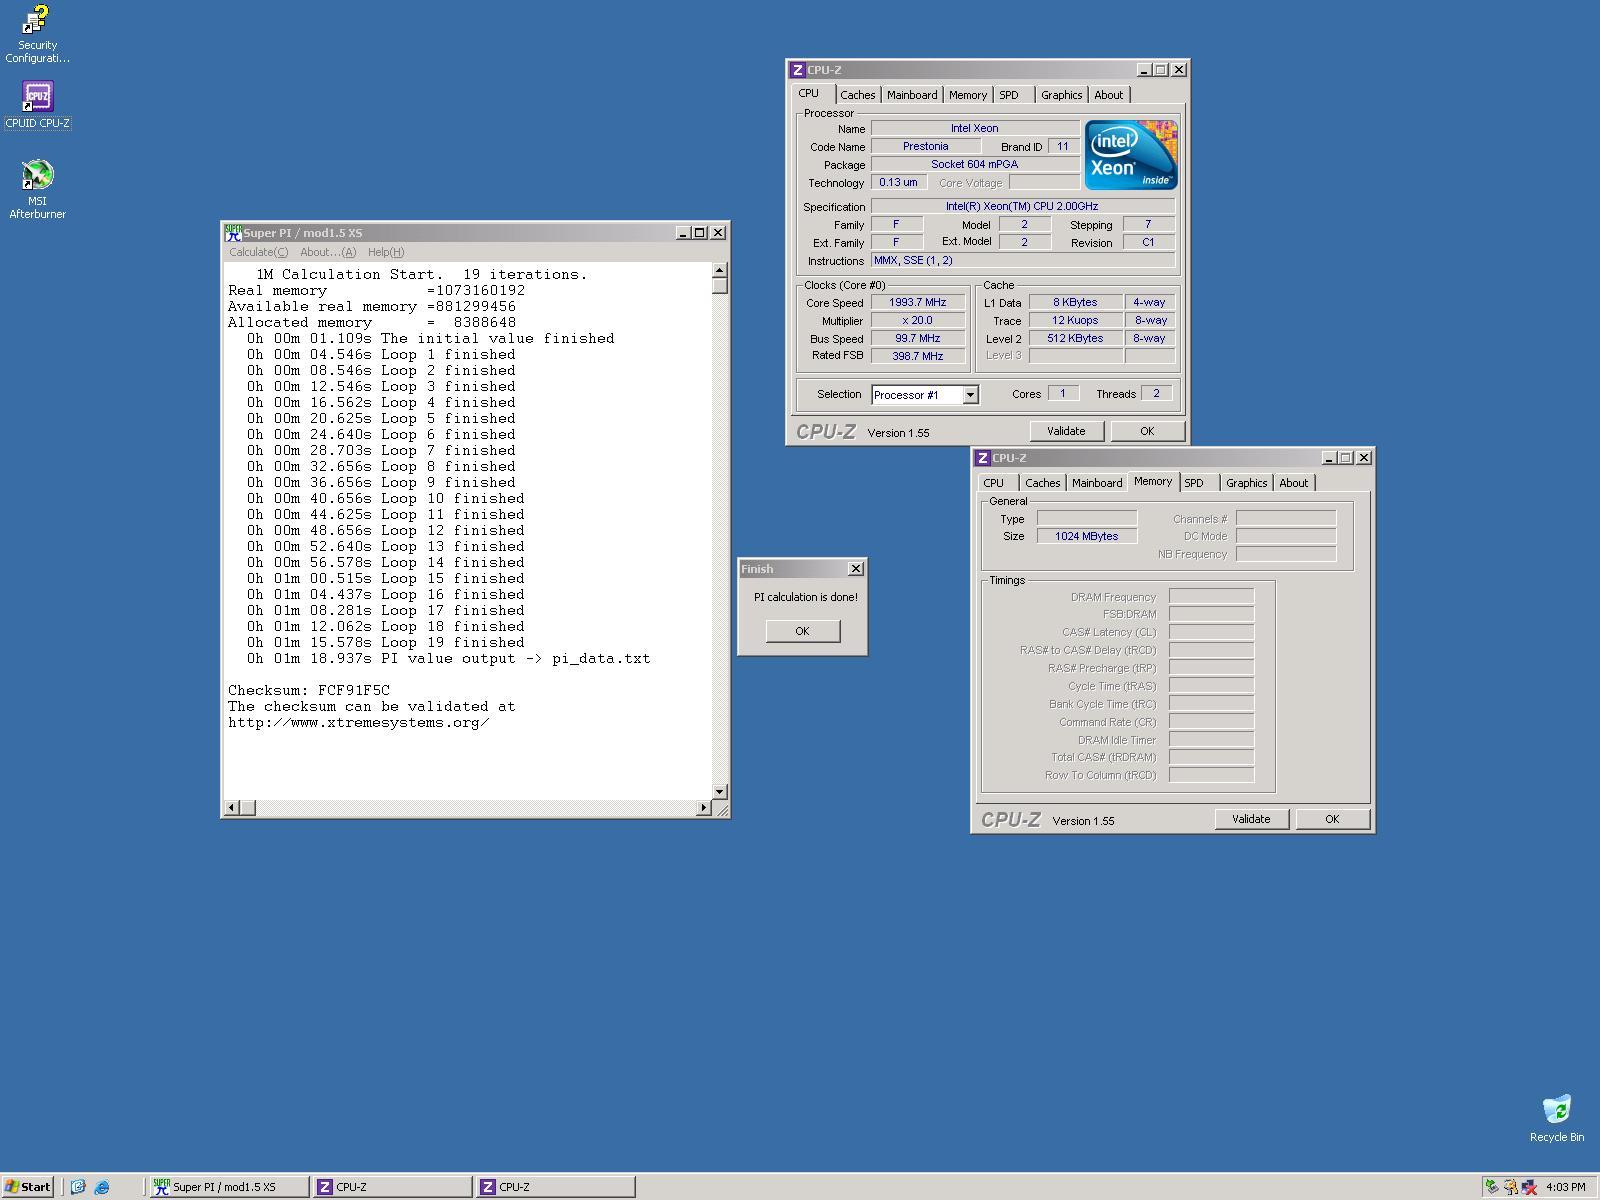Click the Multiplier value x 20.0
The width and height of the screenshot is (1600, 1200).
pos(917,320)
